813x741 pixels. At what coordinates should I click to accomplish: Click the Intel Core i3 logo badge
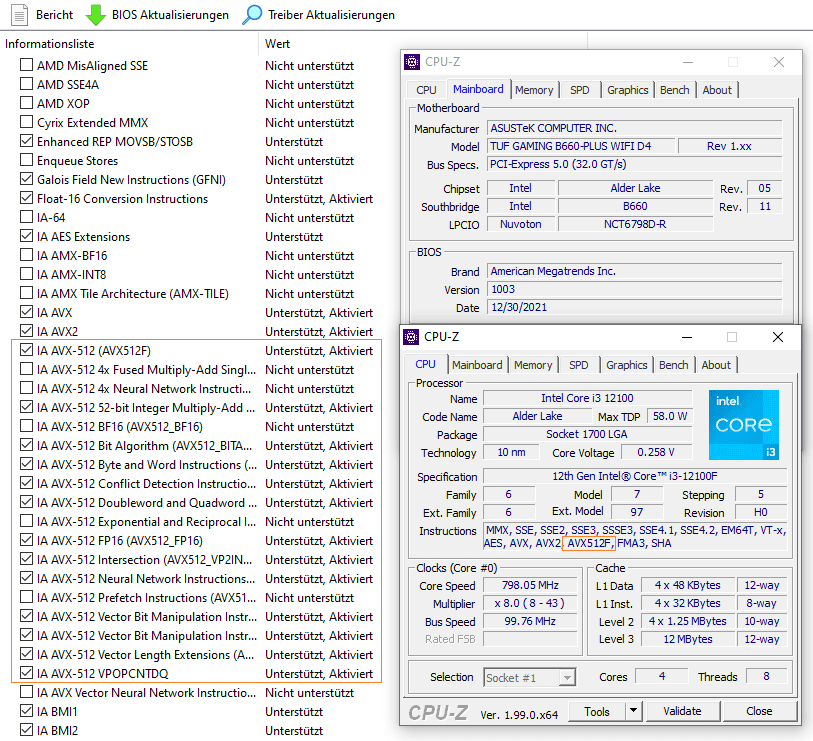[x=744, y=425]
